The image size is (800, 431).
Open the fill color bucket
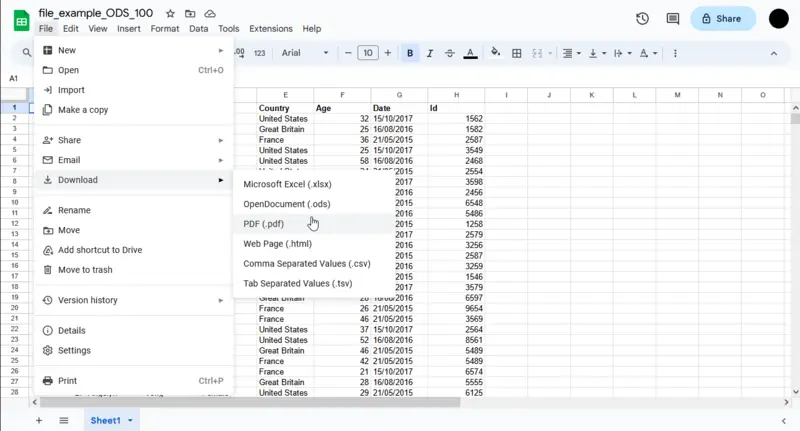coord(495,53)
